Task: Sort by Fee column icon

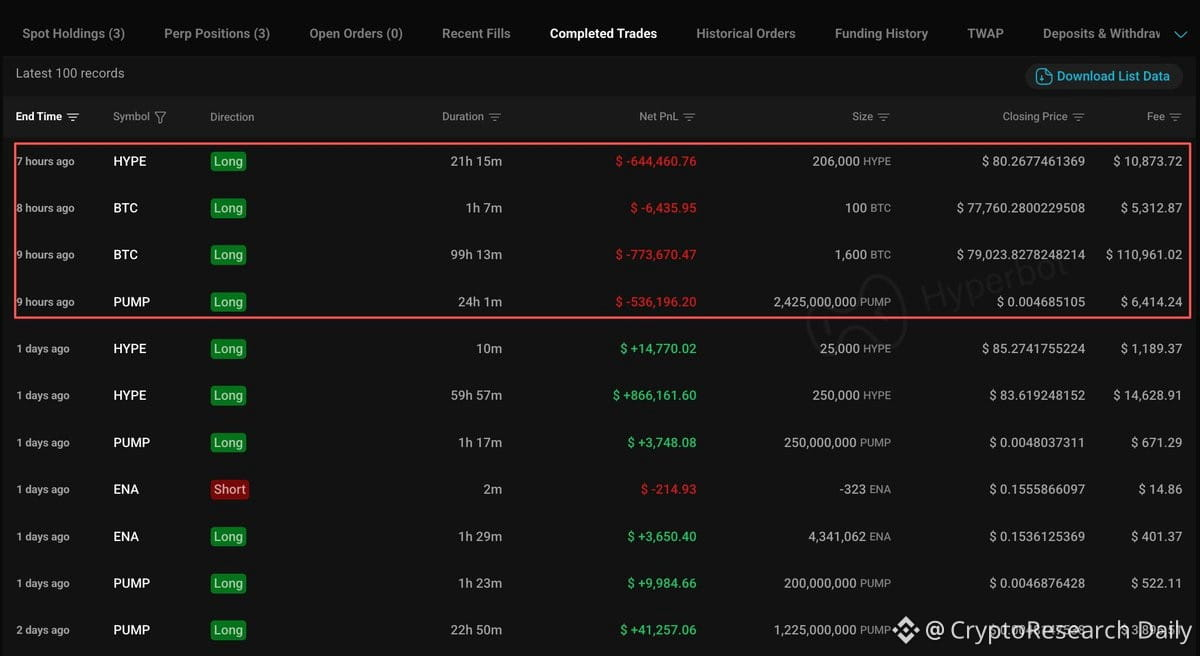Action: pos(1175,117)
